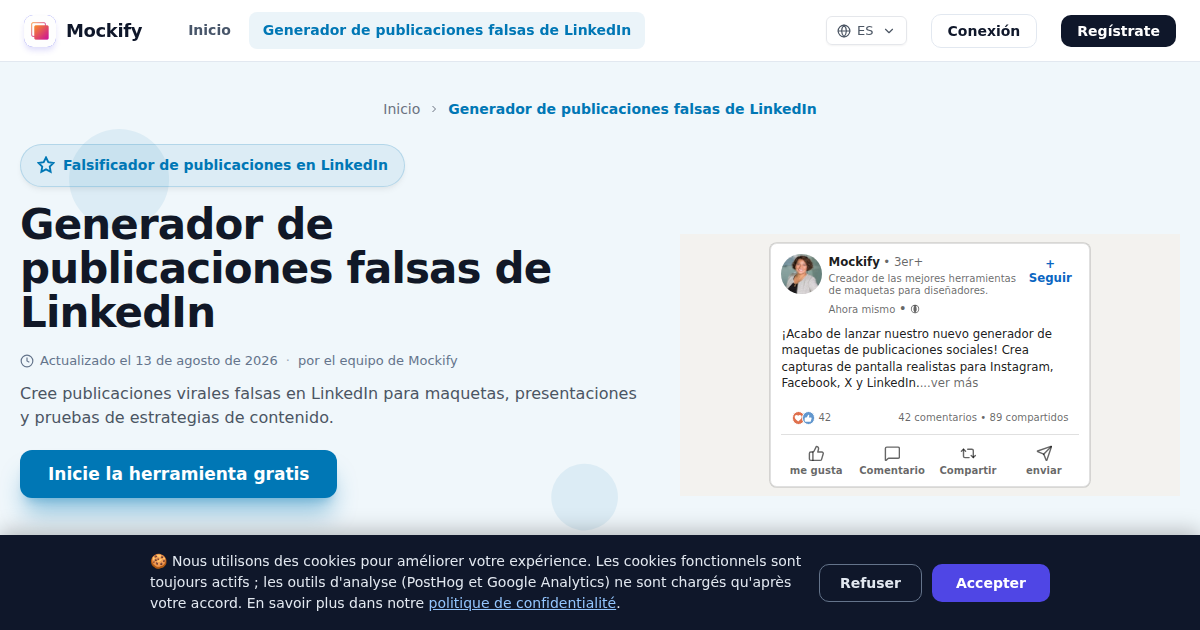Click the clock icon beside the update date
The image size is (1200, 630).
click(x=27, y=361)
